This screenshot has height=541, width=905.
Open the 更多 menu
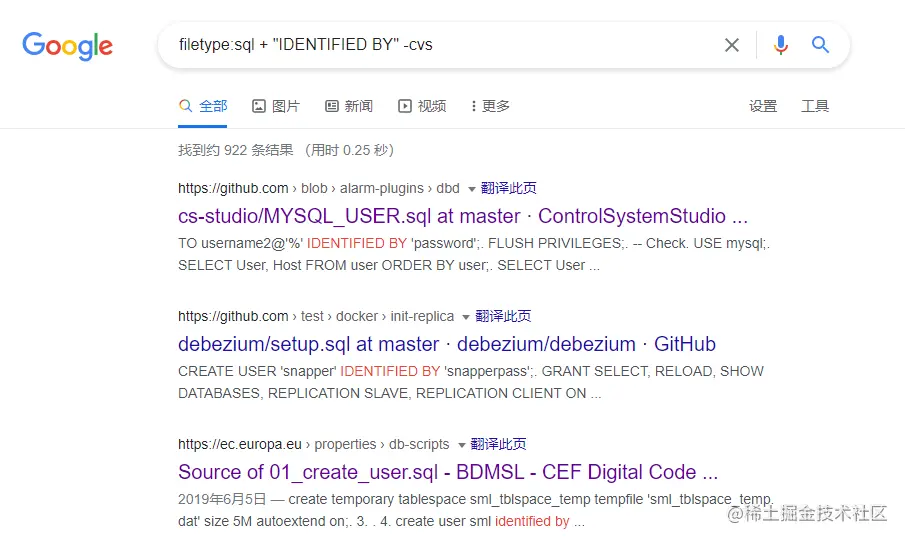click(x=490, y=106)
